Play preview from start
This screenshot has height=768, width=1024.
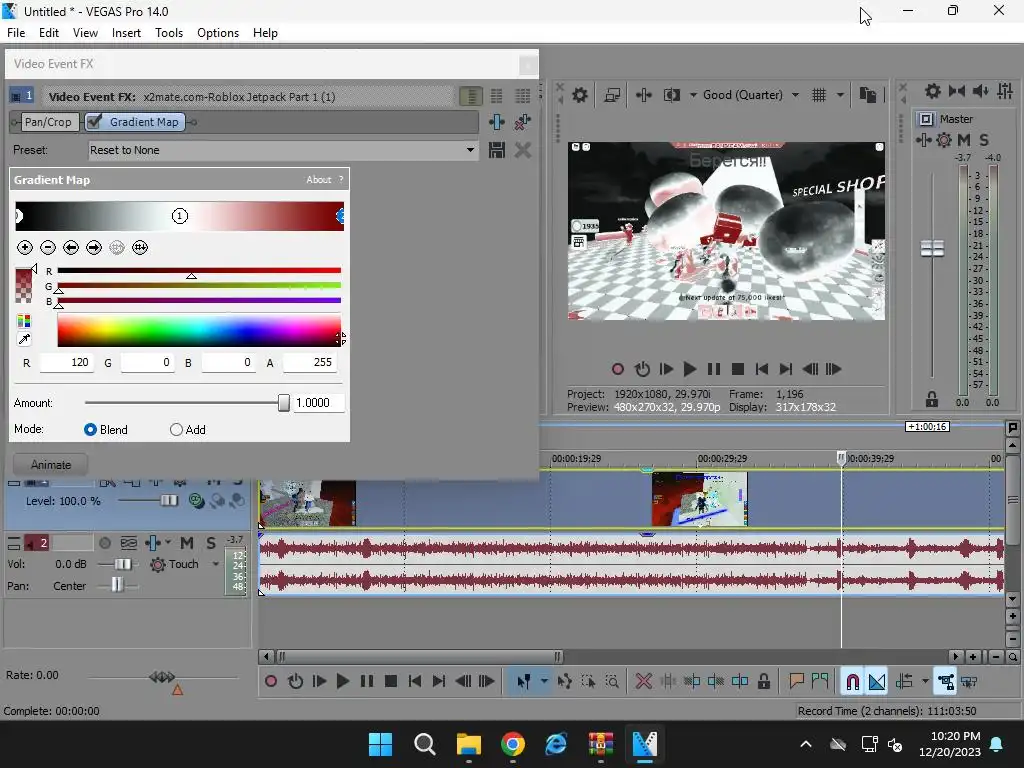click(665, 369)
